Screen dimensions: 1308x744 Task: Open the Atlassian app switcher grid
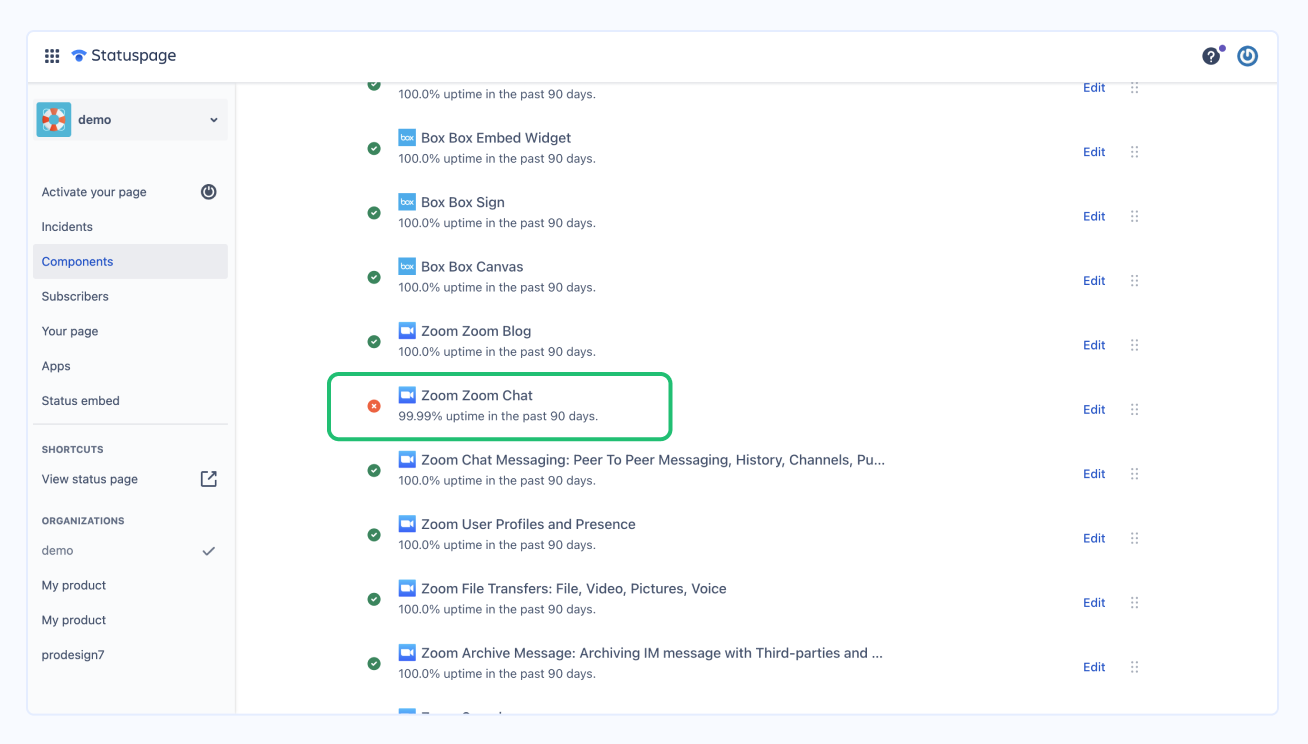[51, 55]
